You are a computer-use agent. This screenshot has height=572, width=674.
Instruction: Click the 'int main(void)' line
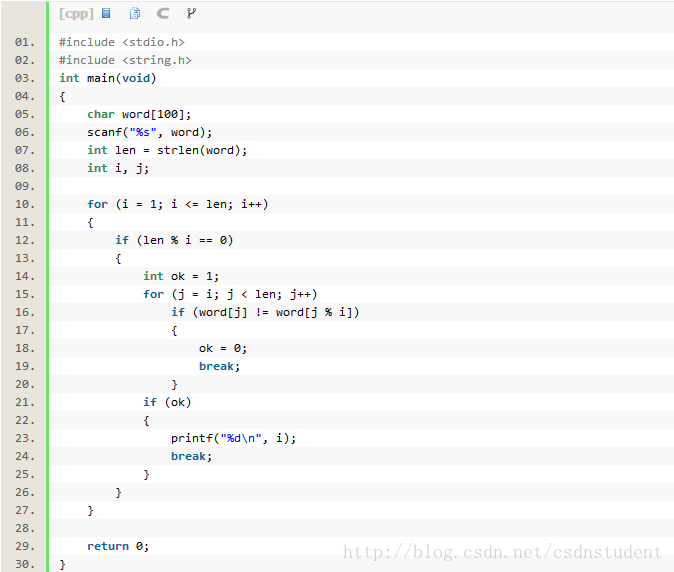click(x=107, y=78)
